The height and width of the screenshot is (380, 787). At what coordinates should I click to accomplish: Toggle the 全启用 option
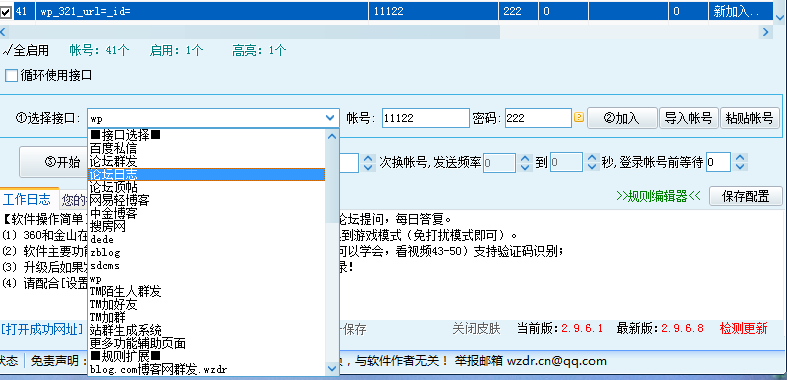point(26,50)
